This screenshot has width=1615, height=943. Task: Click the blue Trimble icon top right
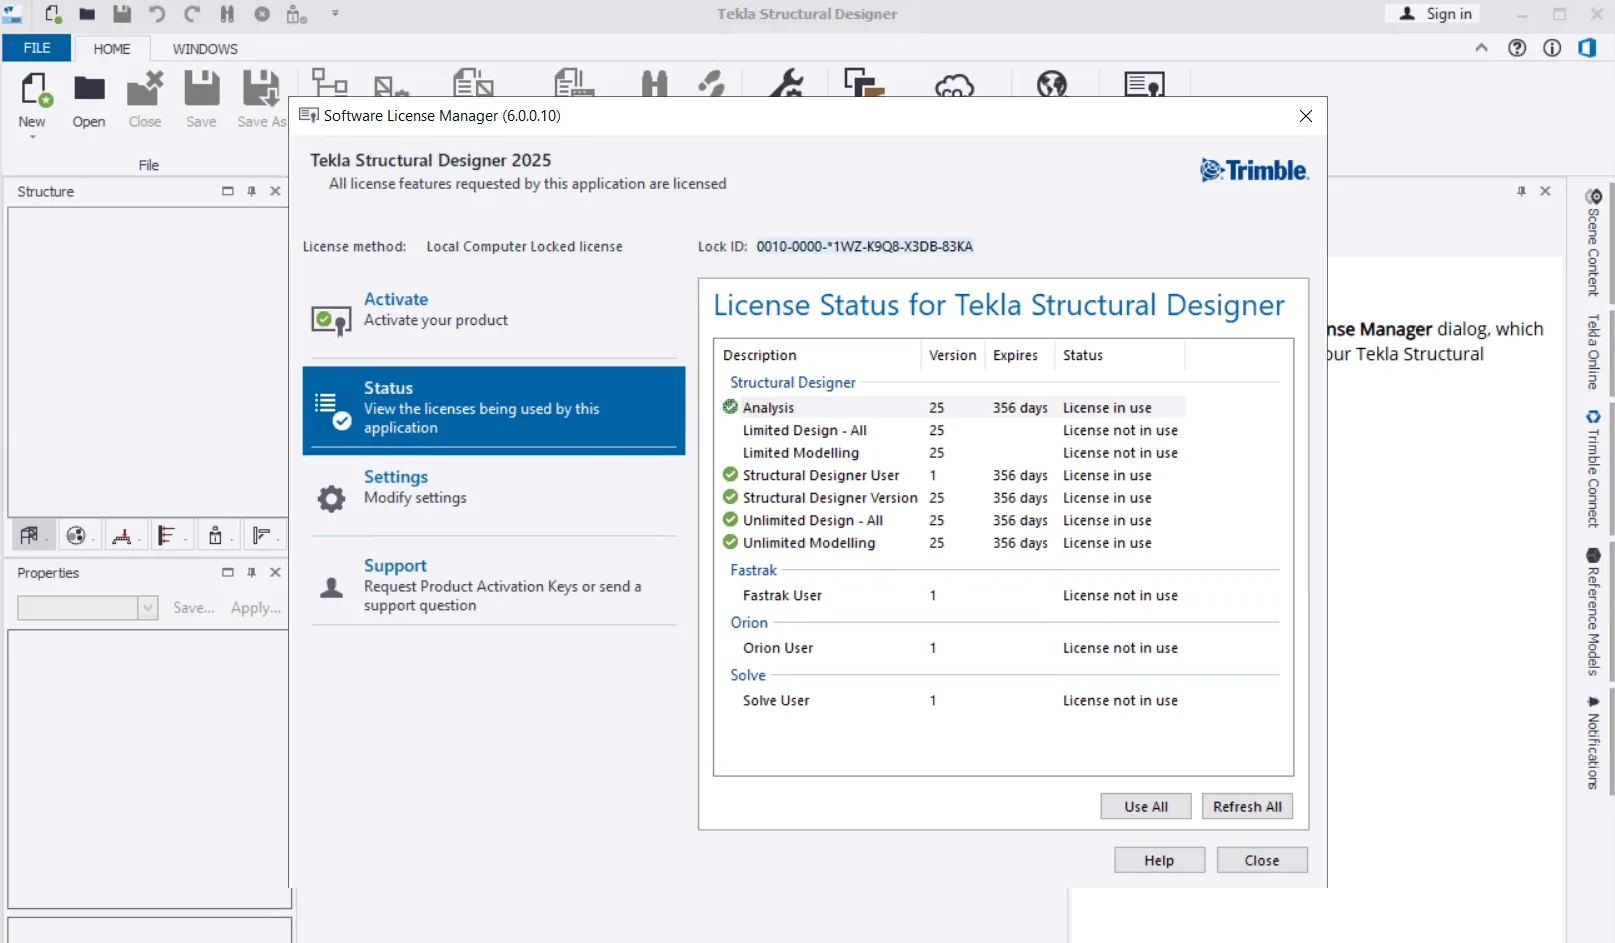[1587, 48]
